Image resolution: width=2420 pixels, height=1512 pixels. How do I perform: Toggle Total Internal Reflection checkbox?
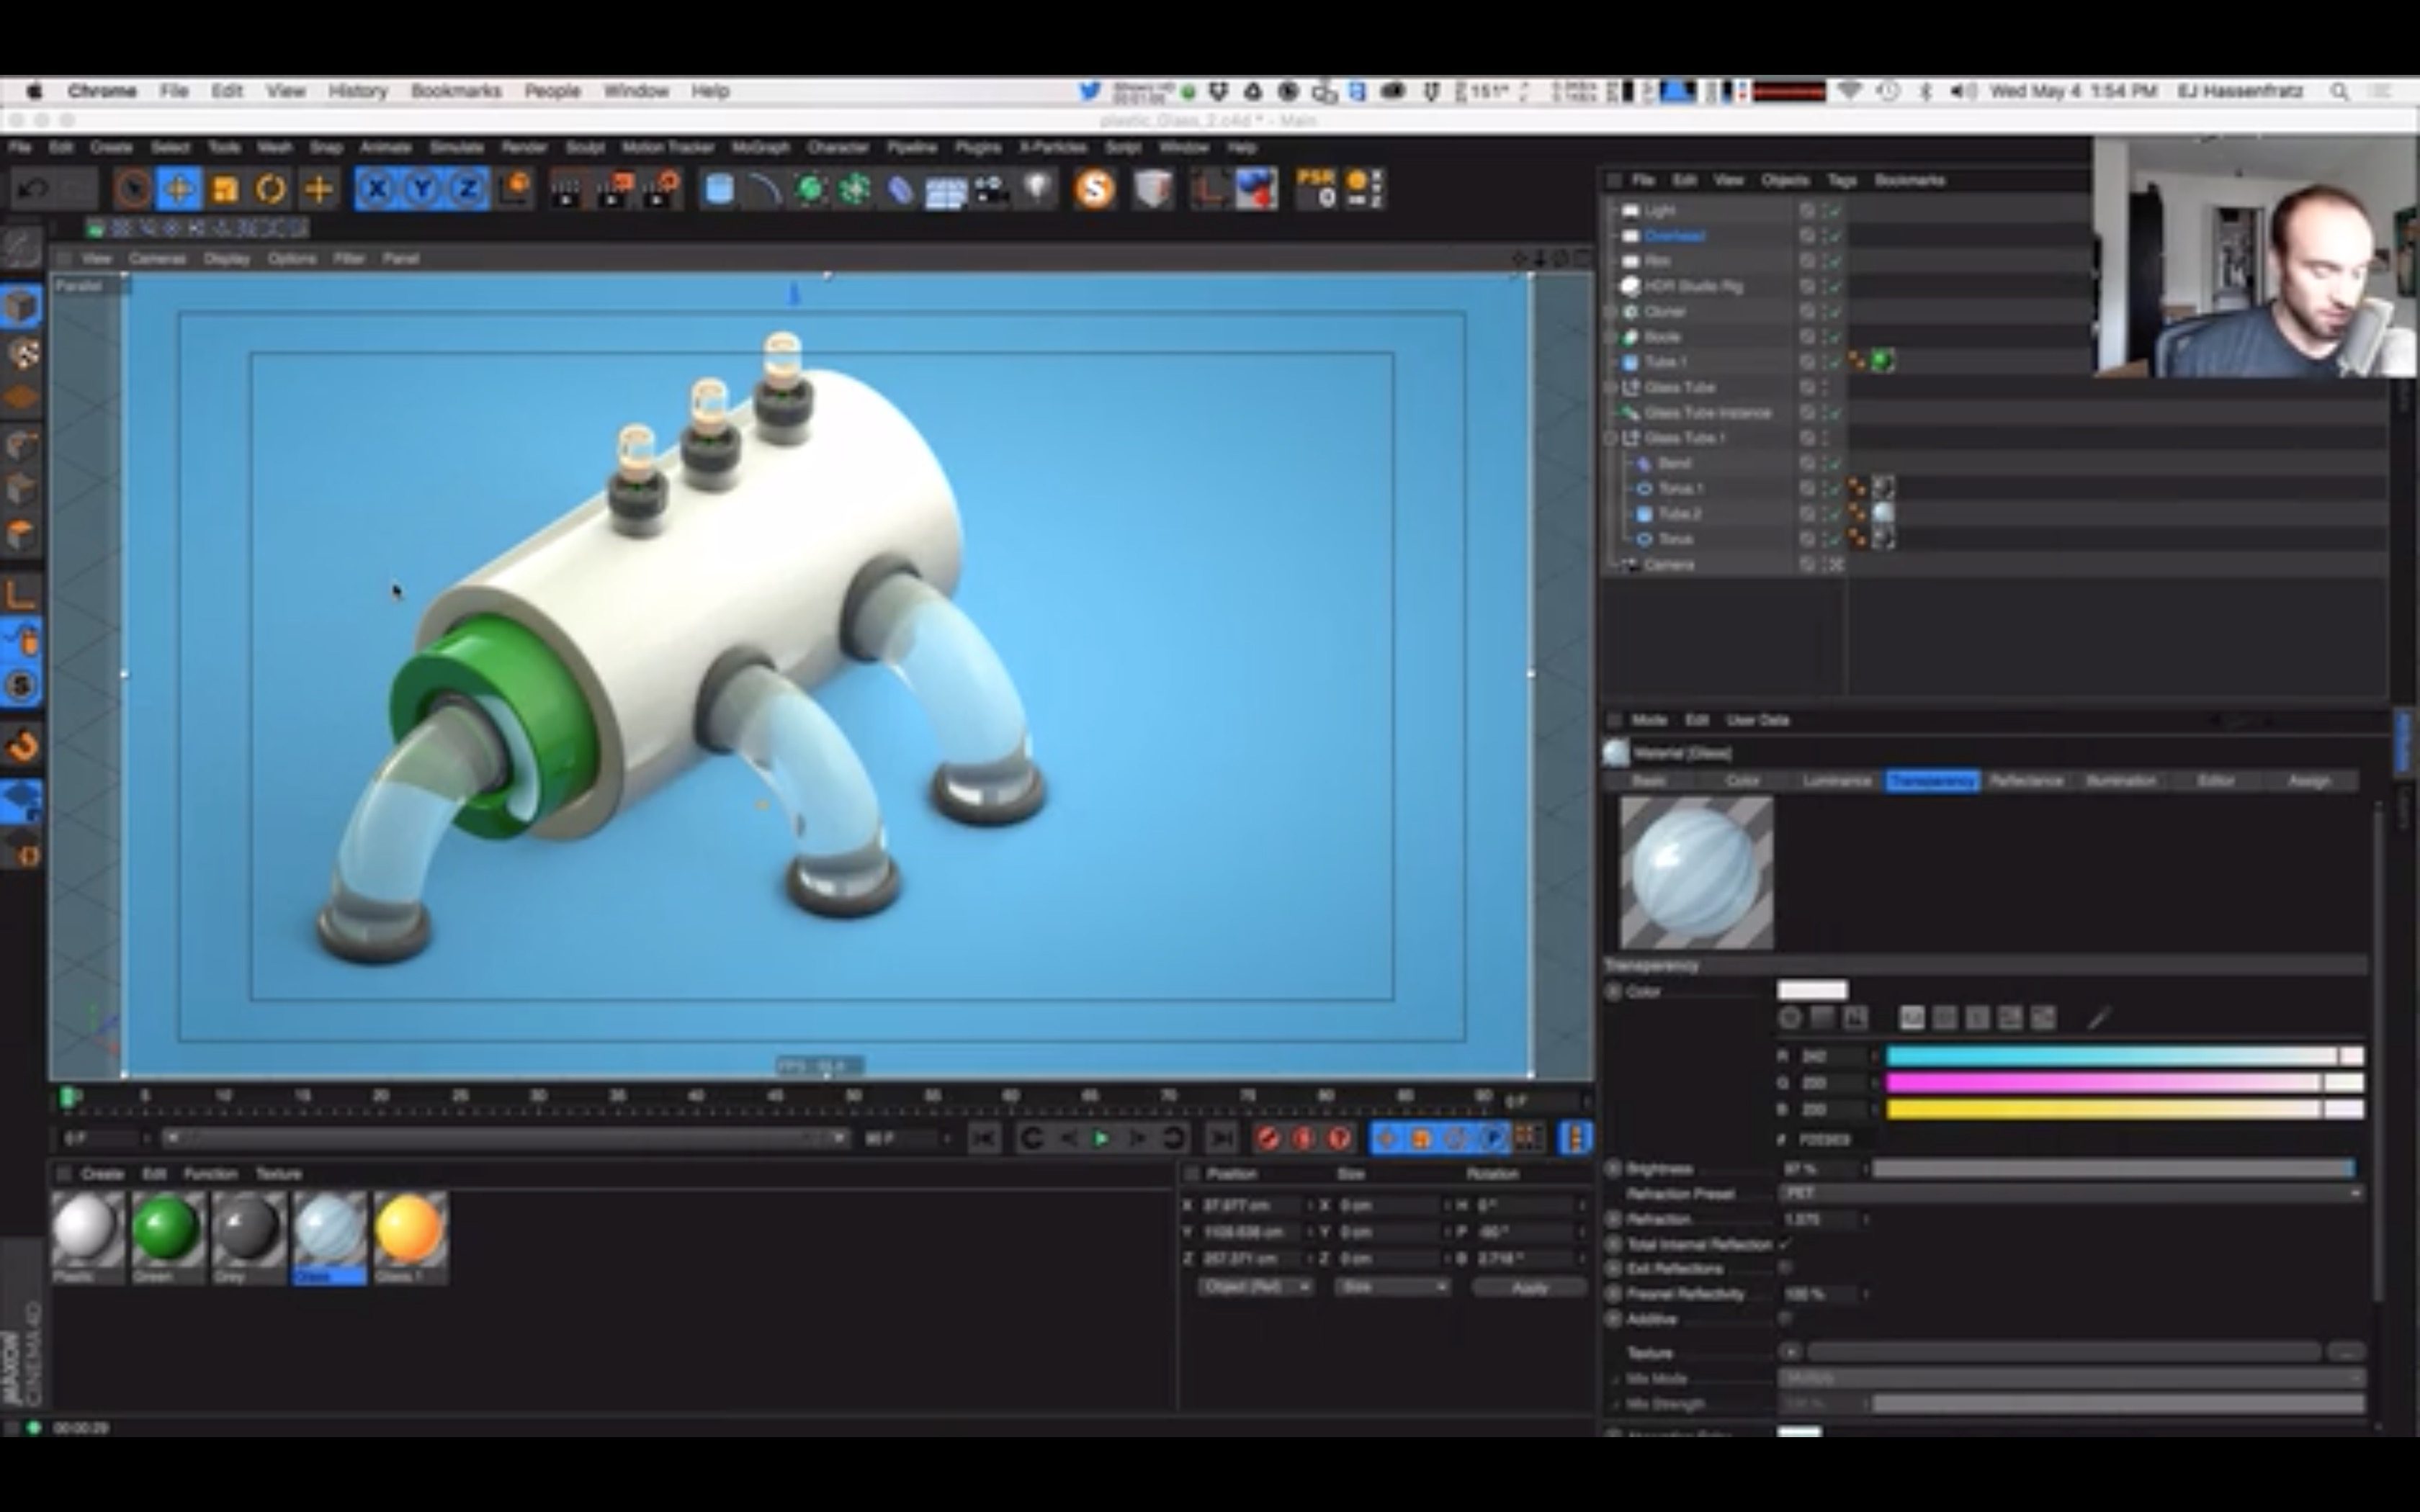click(1785, 1244)
